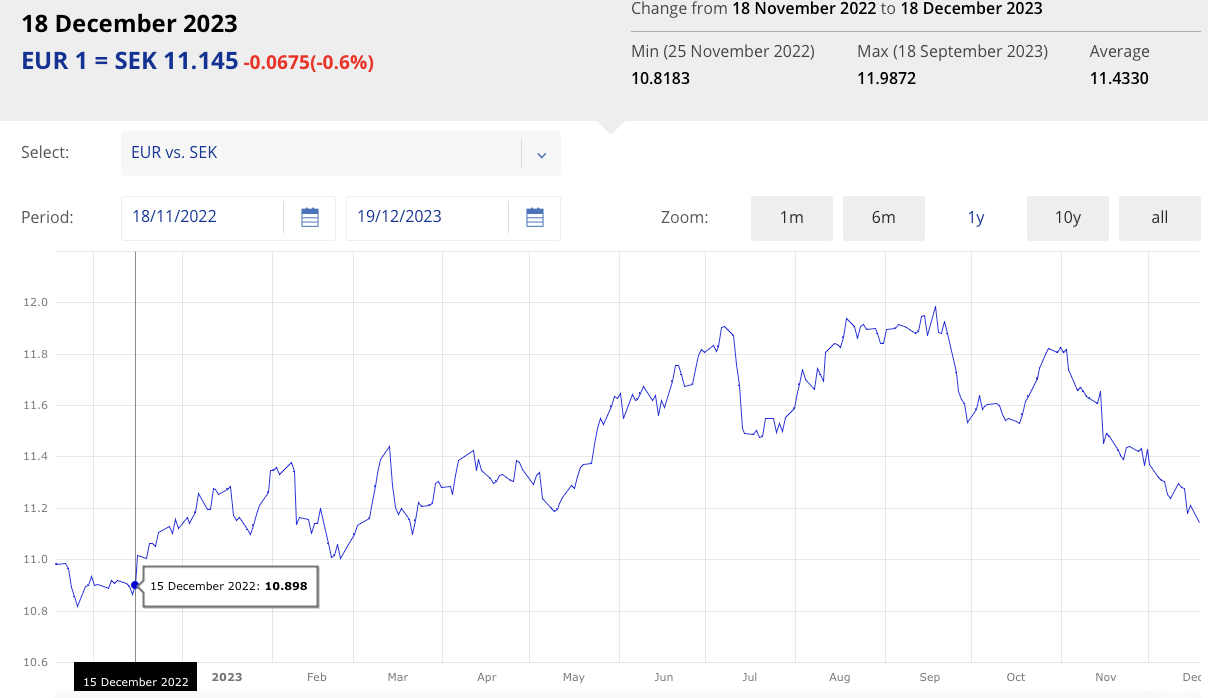Click the Feb label on the x-axis
Screen dimensions: 1208x698
316,677
